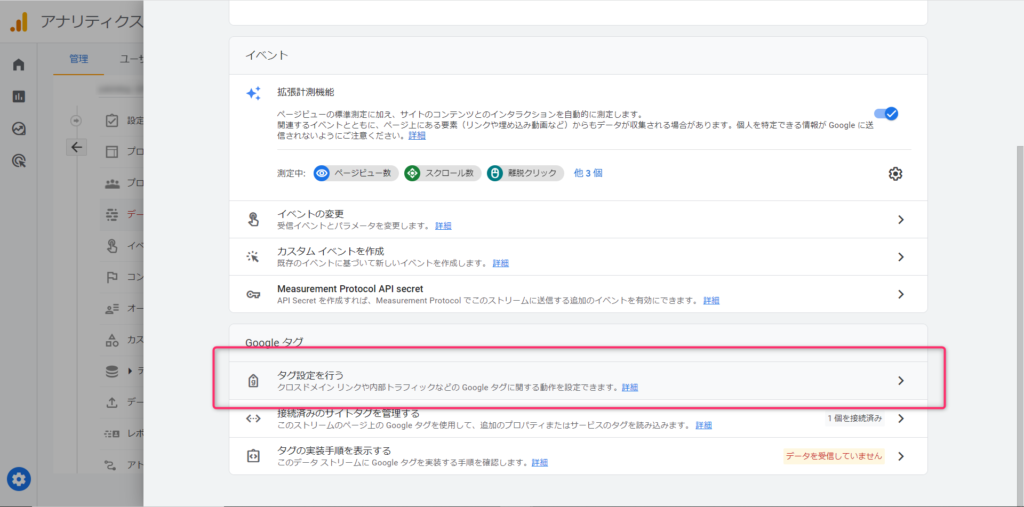Click the attribution settings icon
The height and width of the screenshot is (507, 1024).
click(x=112, y=465)
